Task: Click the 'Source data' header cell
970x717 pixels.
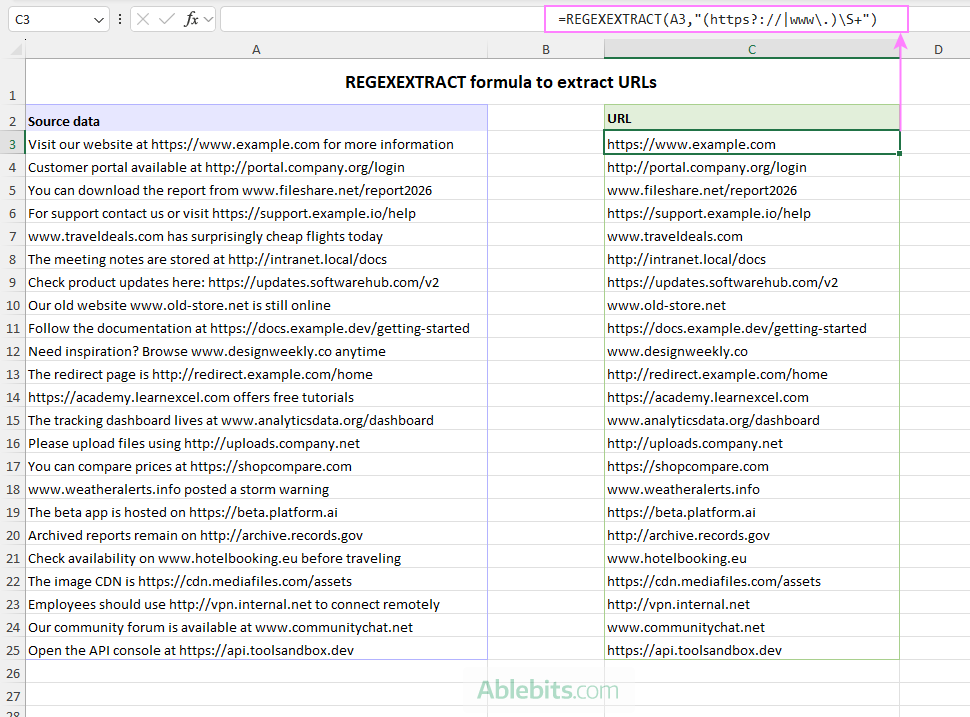Action: coord(256,119)
